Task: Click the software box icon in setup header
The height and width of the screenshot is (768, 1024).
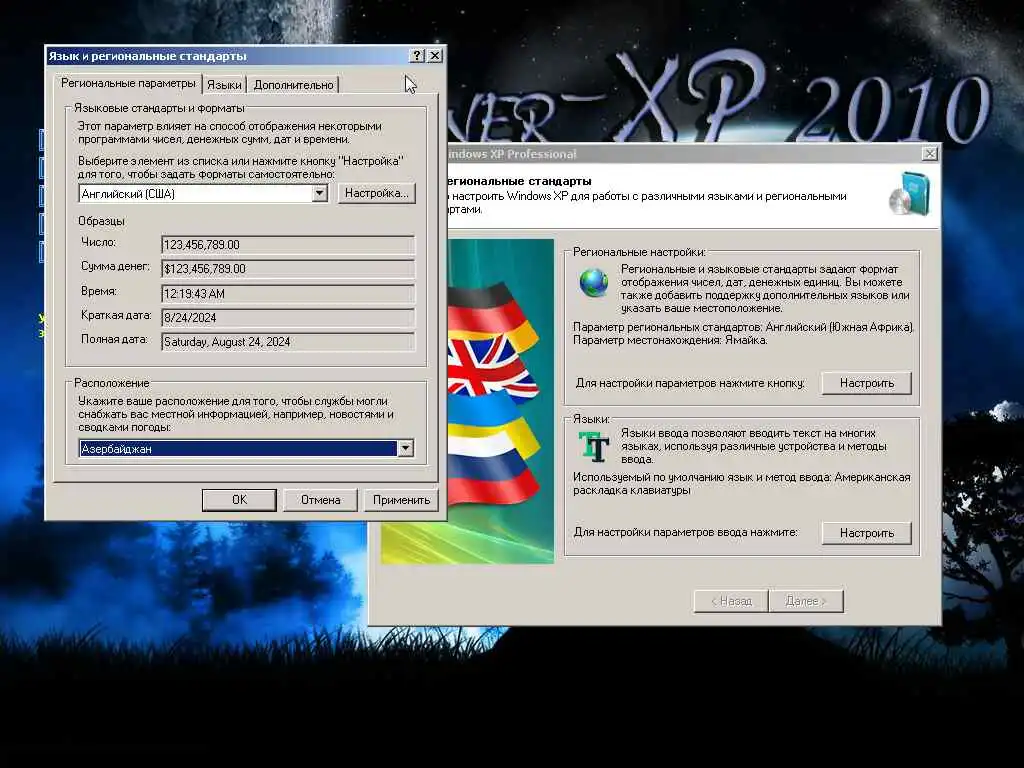Action: click(909, 193)
